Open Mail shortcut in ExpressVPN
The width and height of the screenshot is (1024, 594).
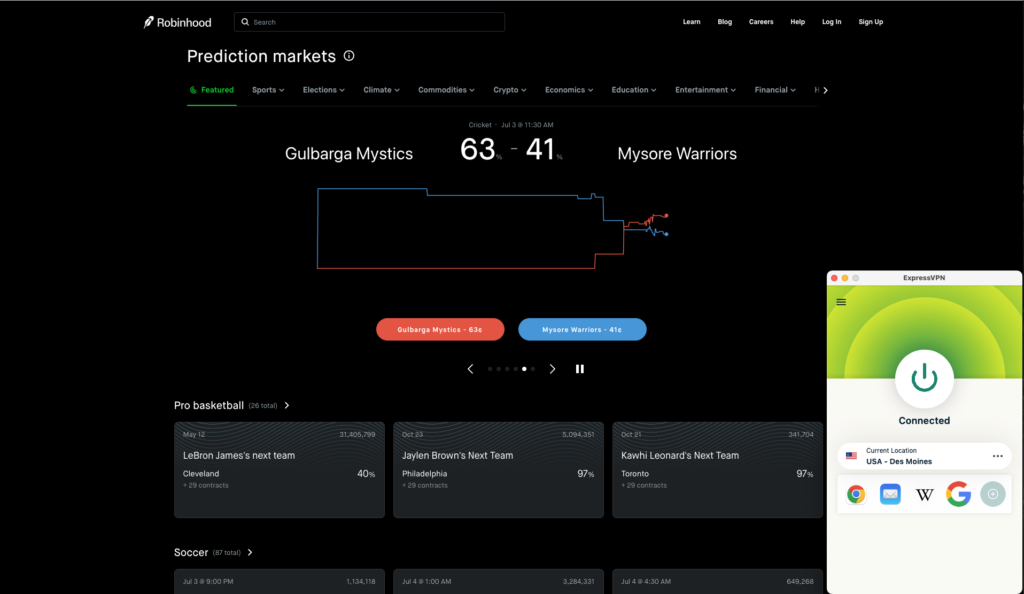(x=890, y=494)
